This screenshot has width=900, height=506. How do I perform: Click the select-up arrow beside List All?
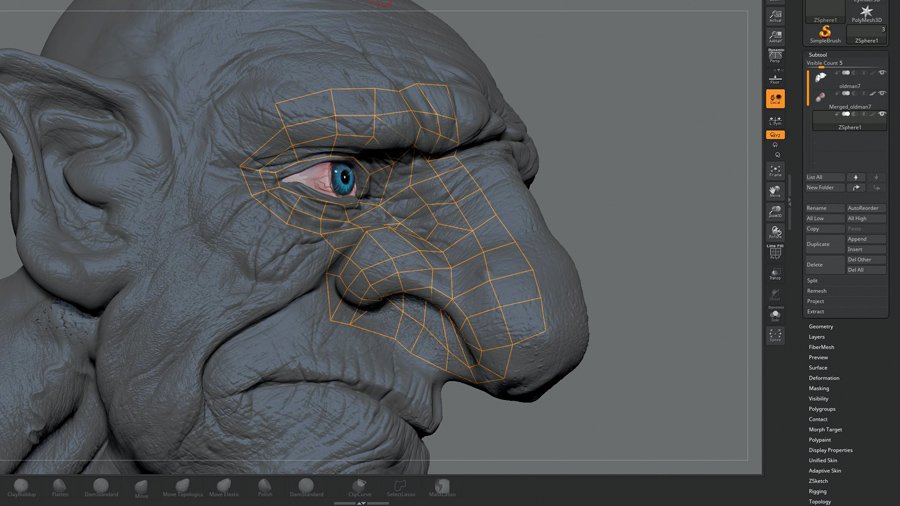point(856,177)
